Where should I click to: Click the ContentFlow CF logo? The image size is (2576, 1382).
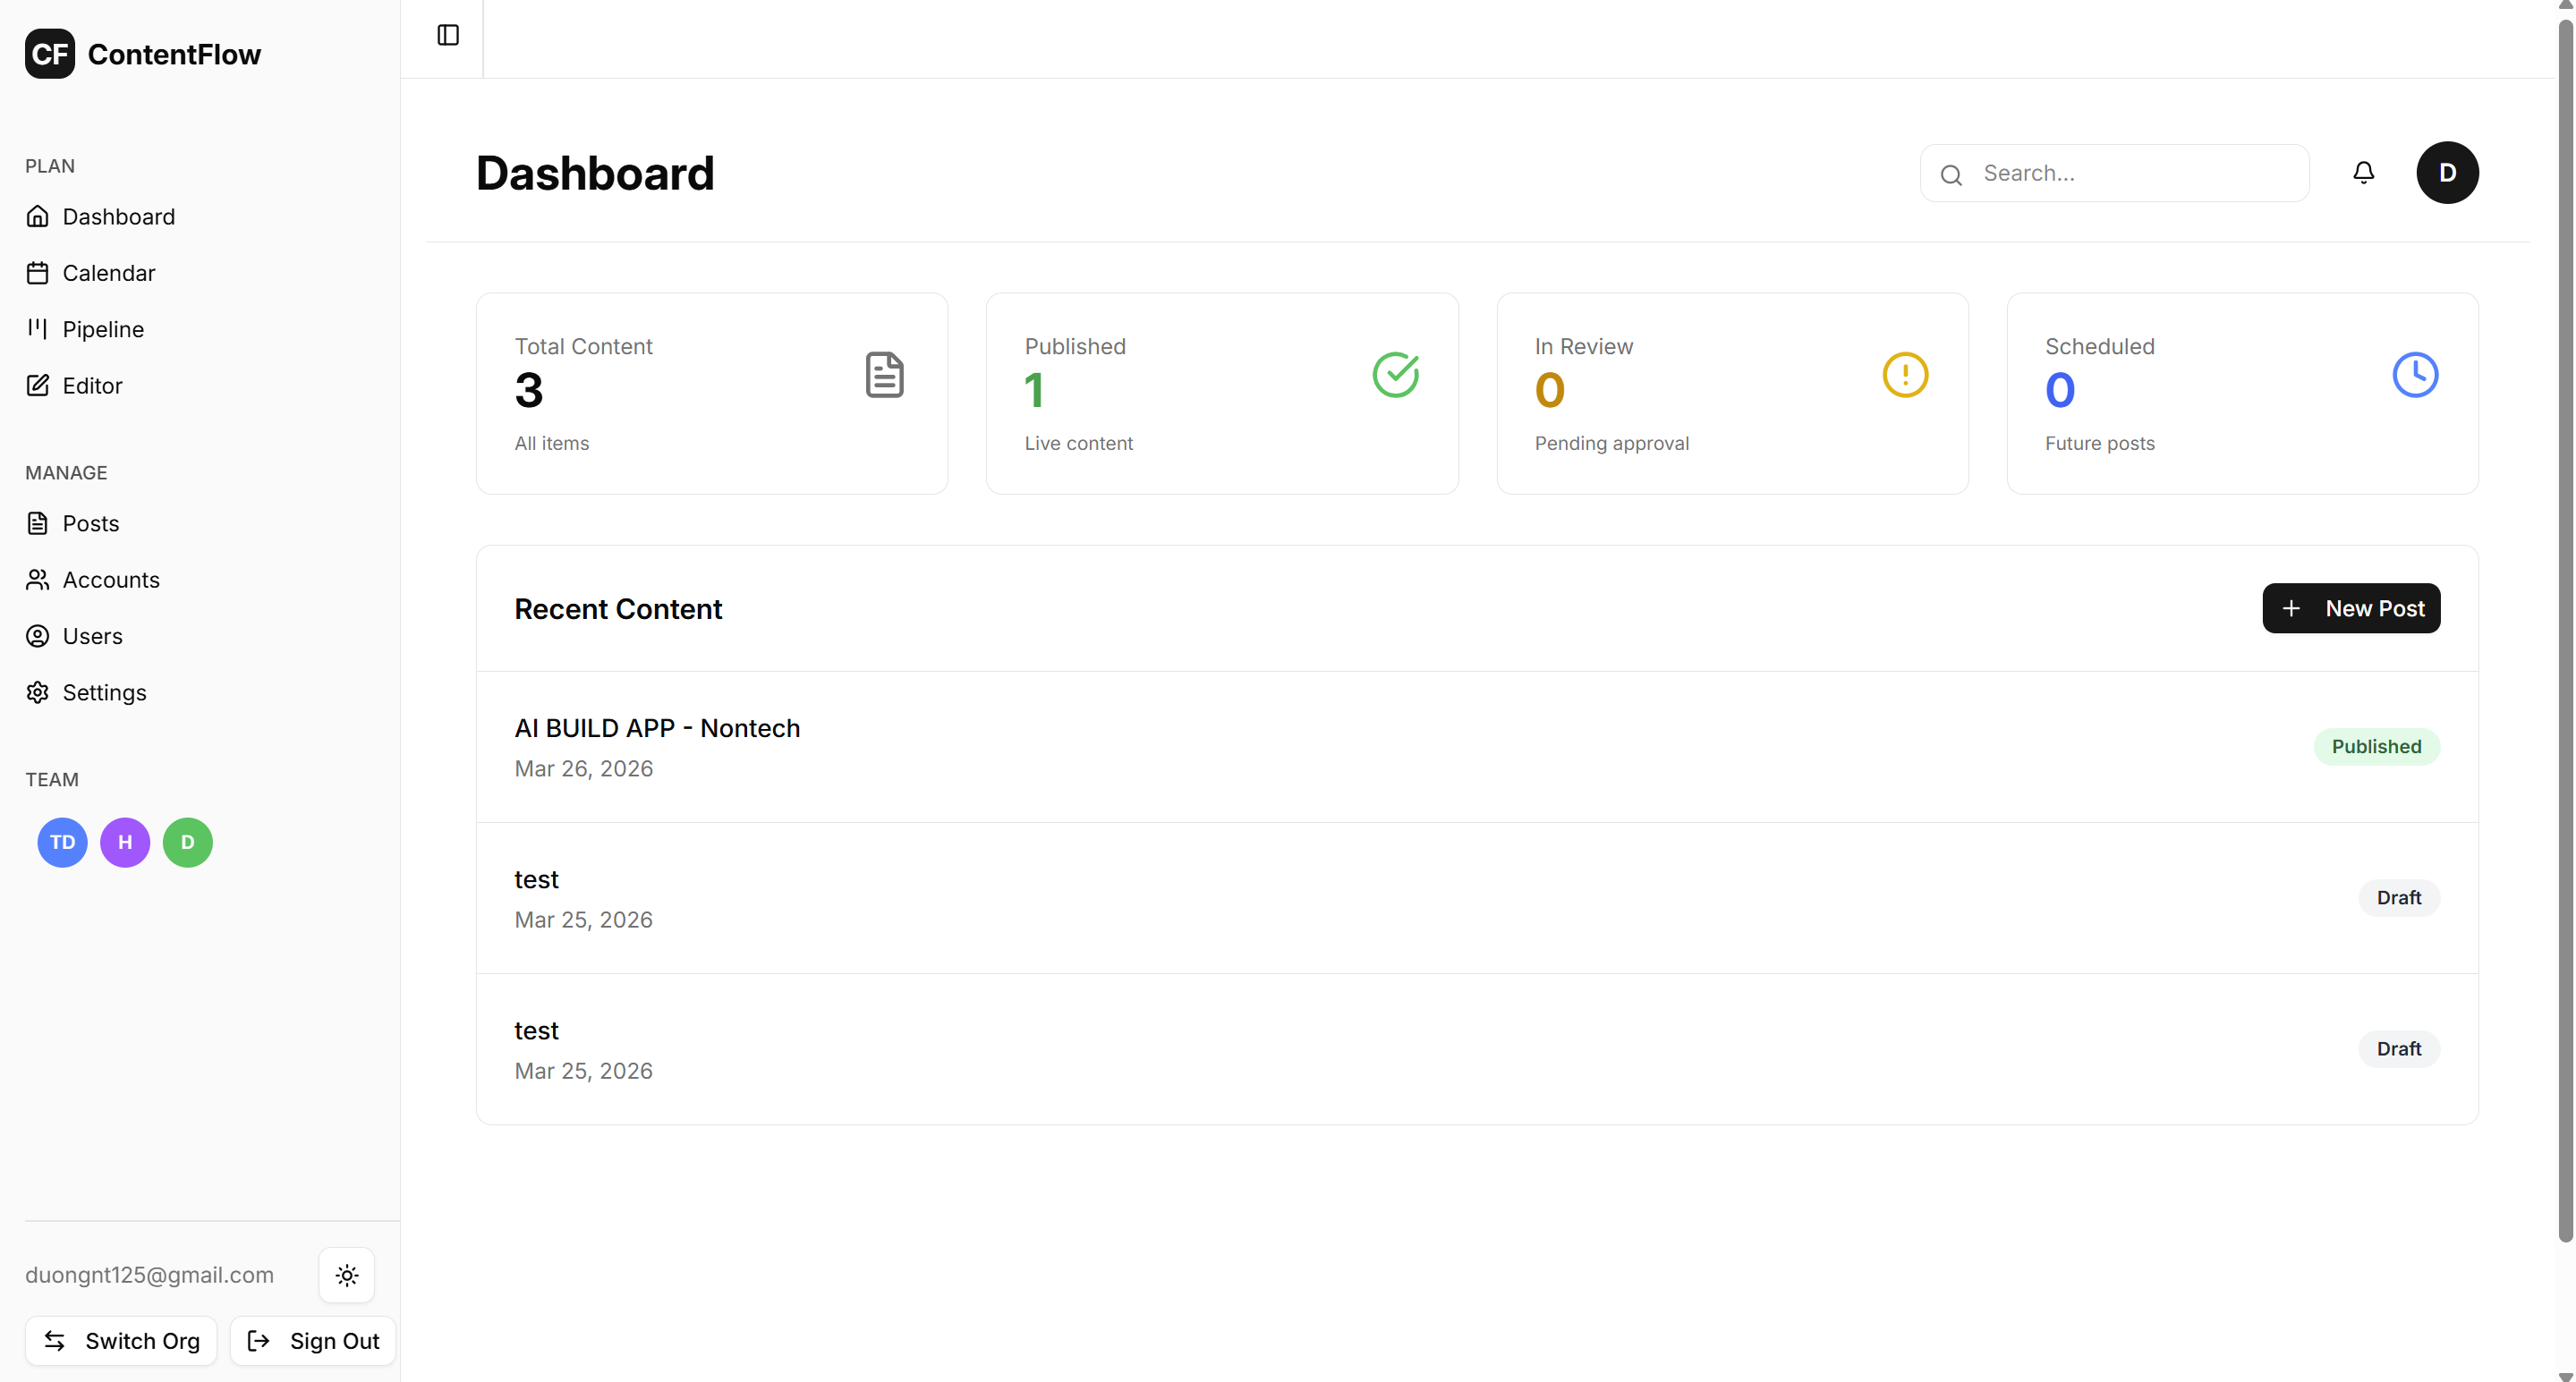click(x=50, y=54)
